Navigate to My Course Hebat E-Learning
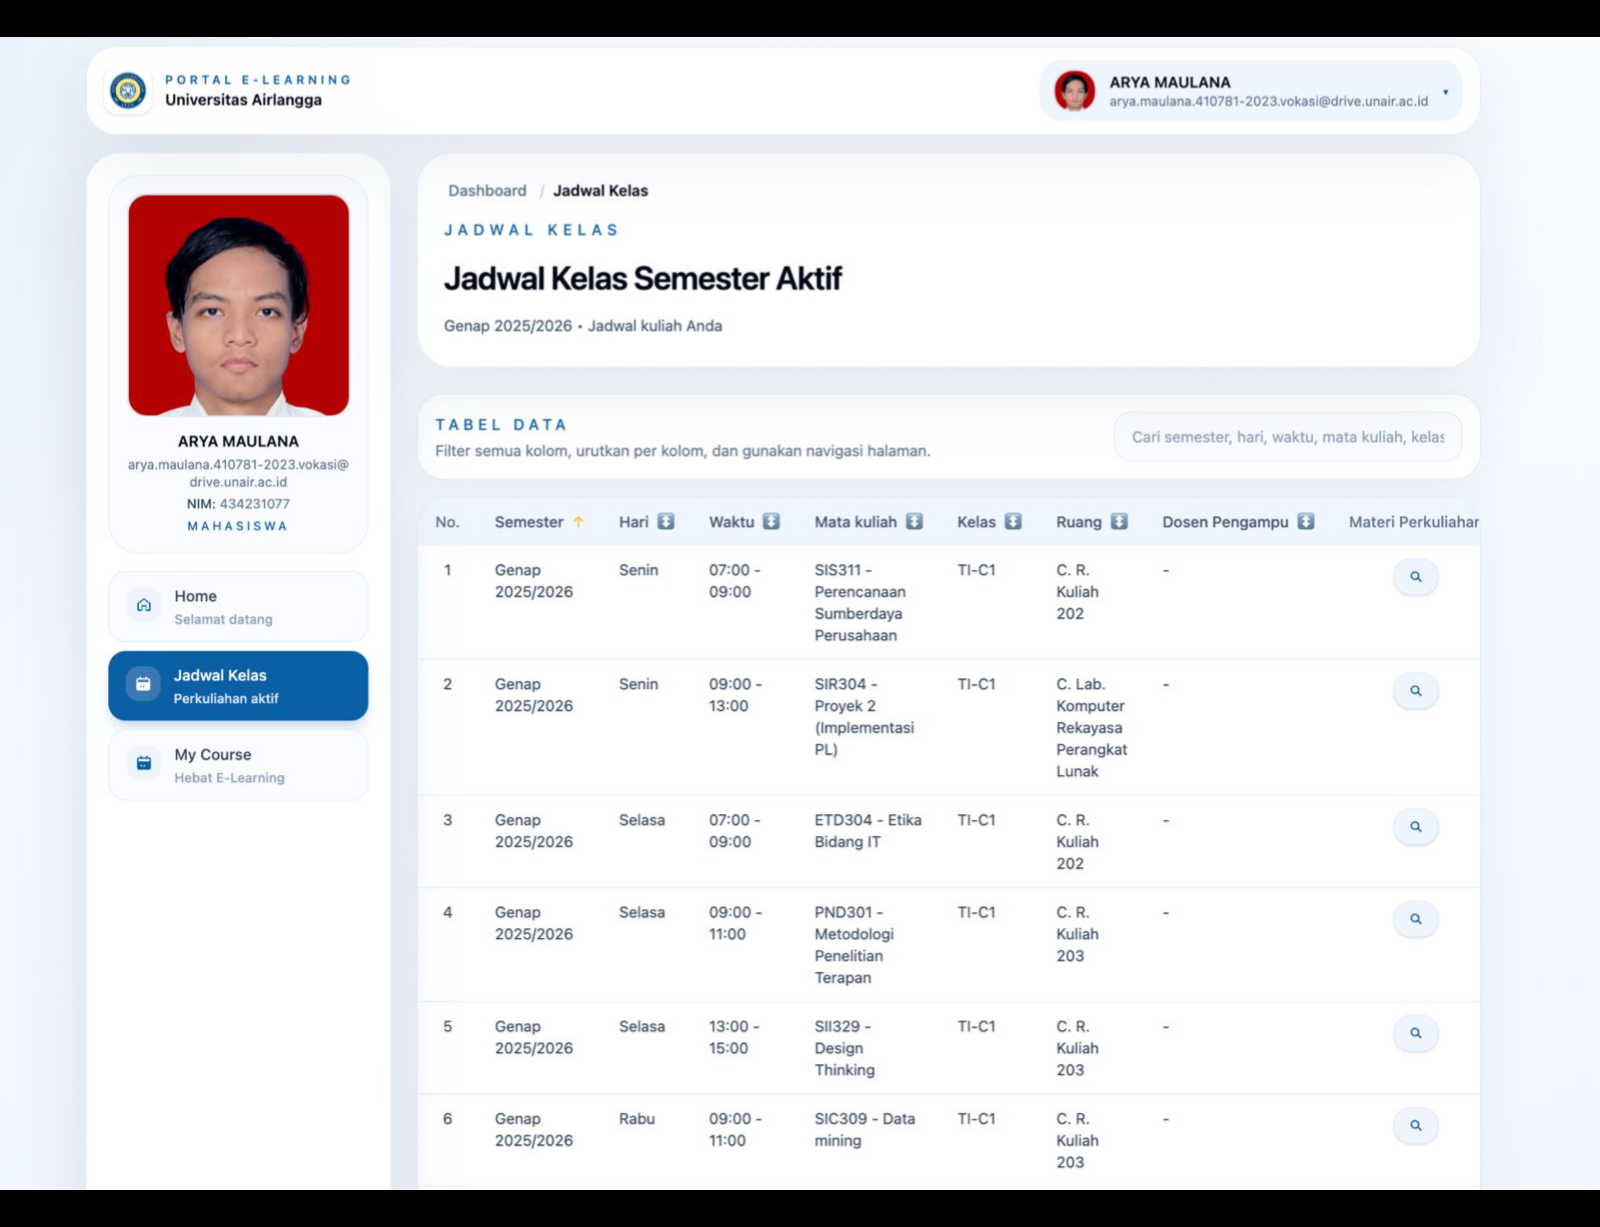The height and width of the screenshot is (1227, 1600). click(x=237, y=764)
